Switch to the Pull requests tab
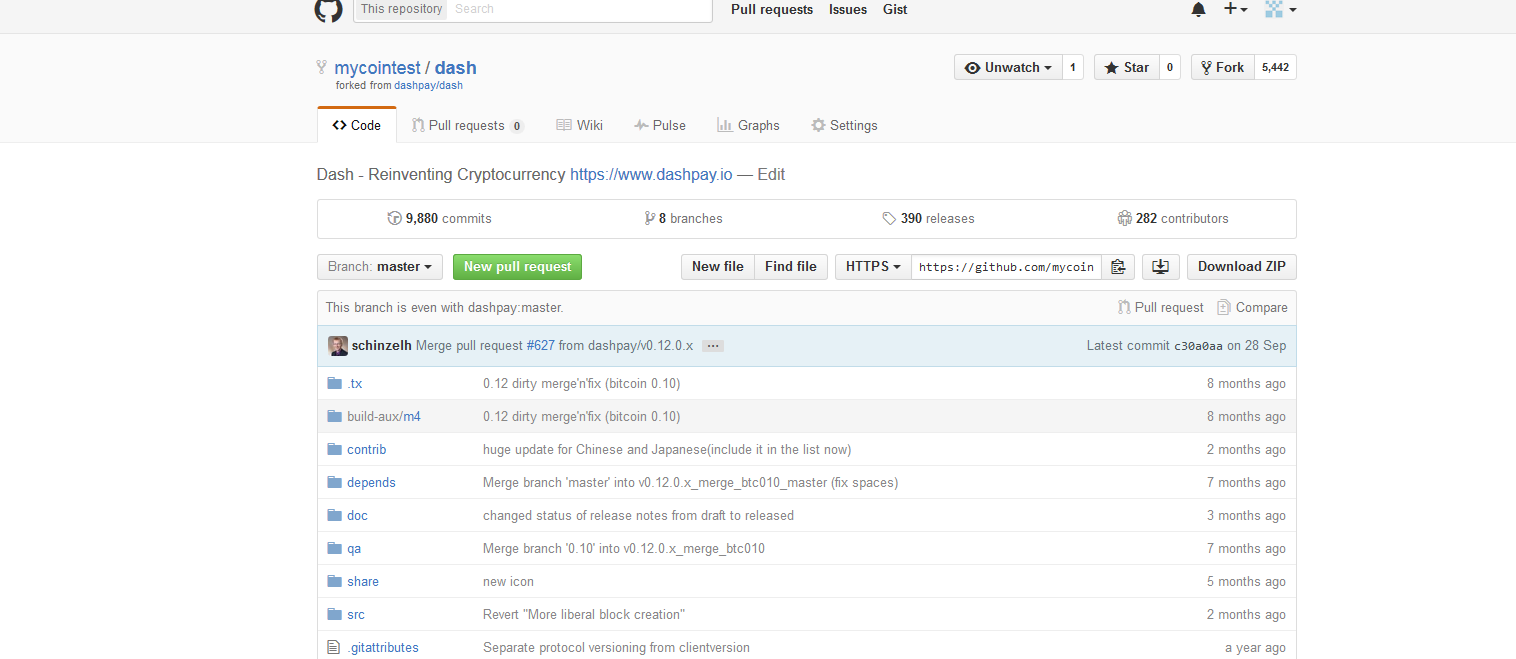1516x659 pixels. point(467,126)
